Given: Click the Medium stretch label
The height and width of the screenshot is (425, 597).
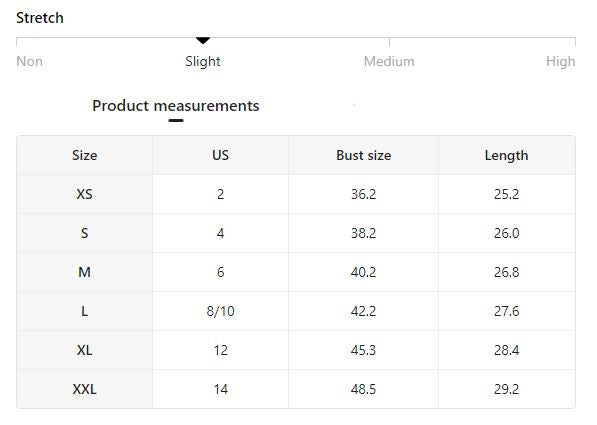Looking at the screenshot, I should 389,61.
